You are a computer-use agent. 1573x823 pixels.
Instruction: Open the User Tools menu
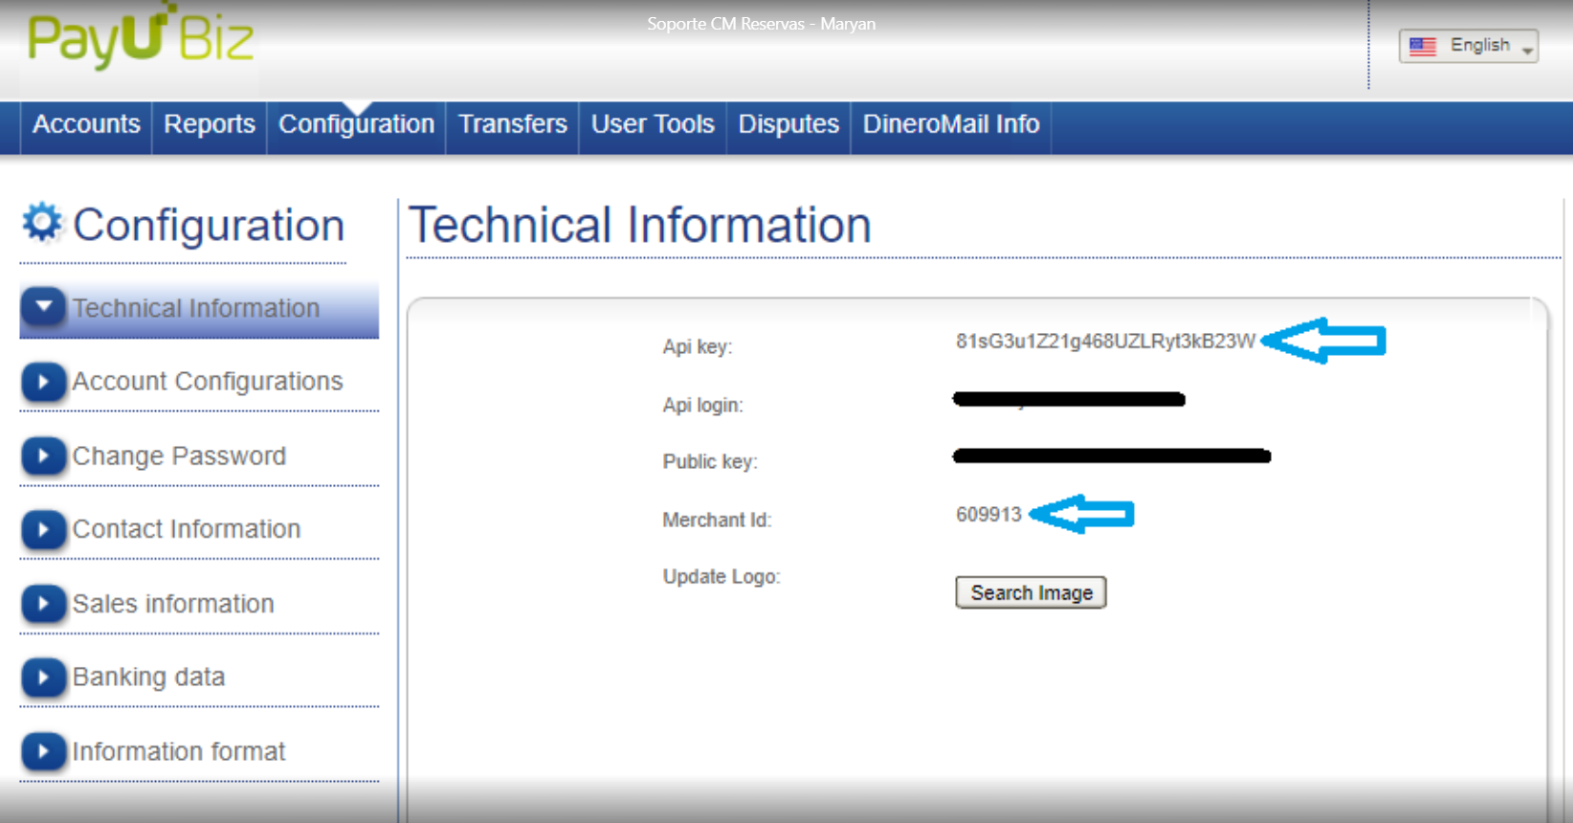coord(652,124)
